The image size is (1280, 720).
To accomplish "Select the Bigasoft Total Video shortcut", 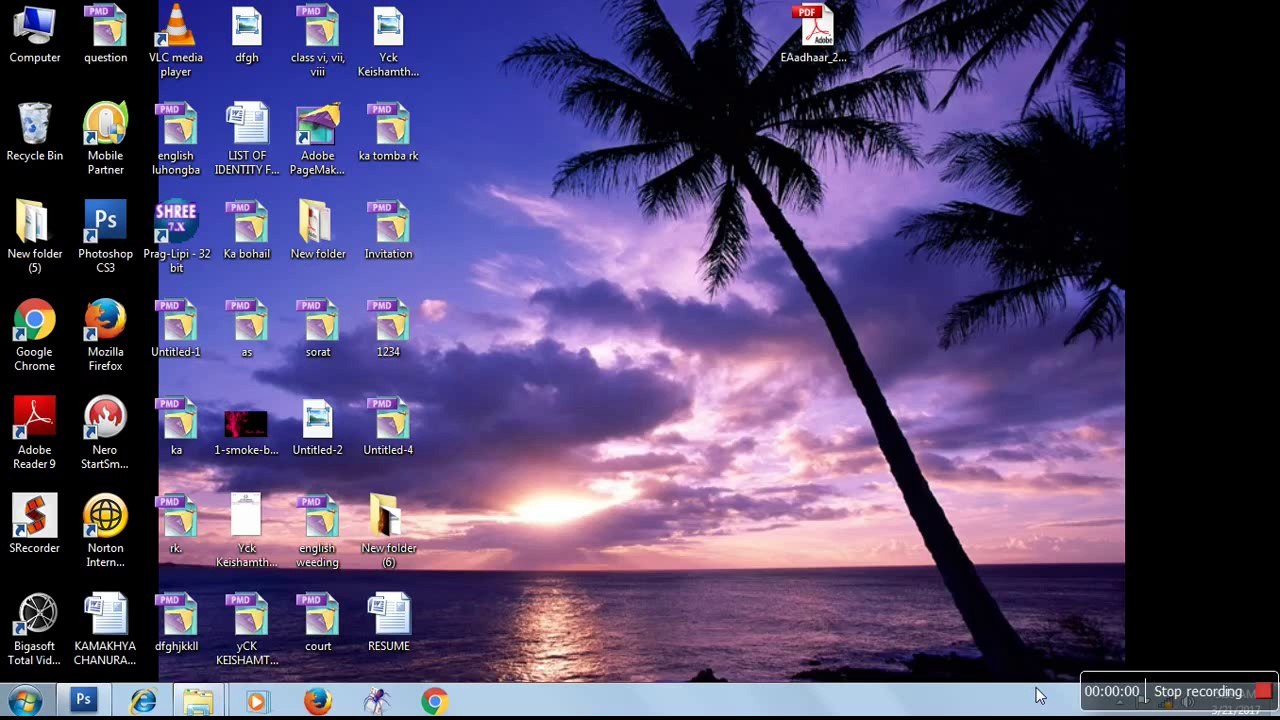I will coord(34,629).
